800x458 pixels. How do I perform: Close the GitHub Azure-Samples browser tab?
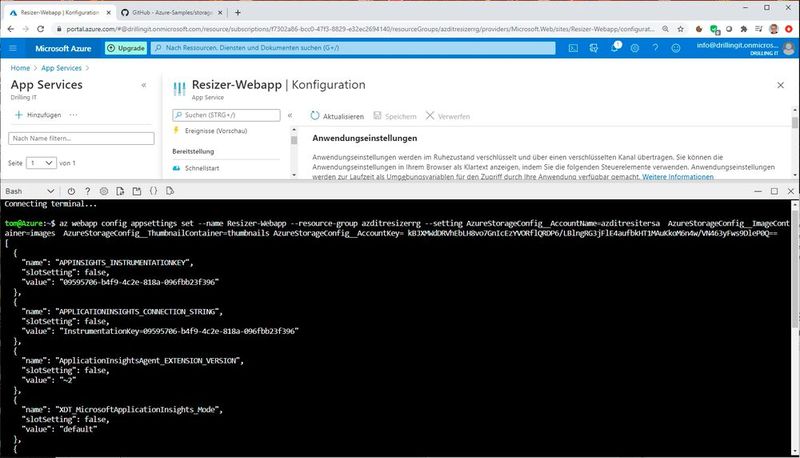tap(220, 12)
